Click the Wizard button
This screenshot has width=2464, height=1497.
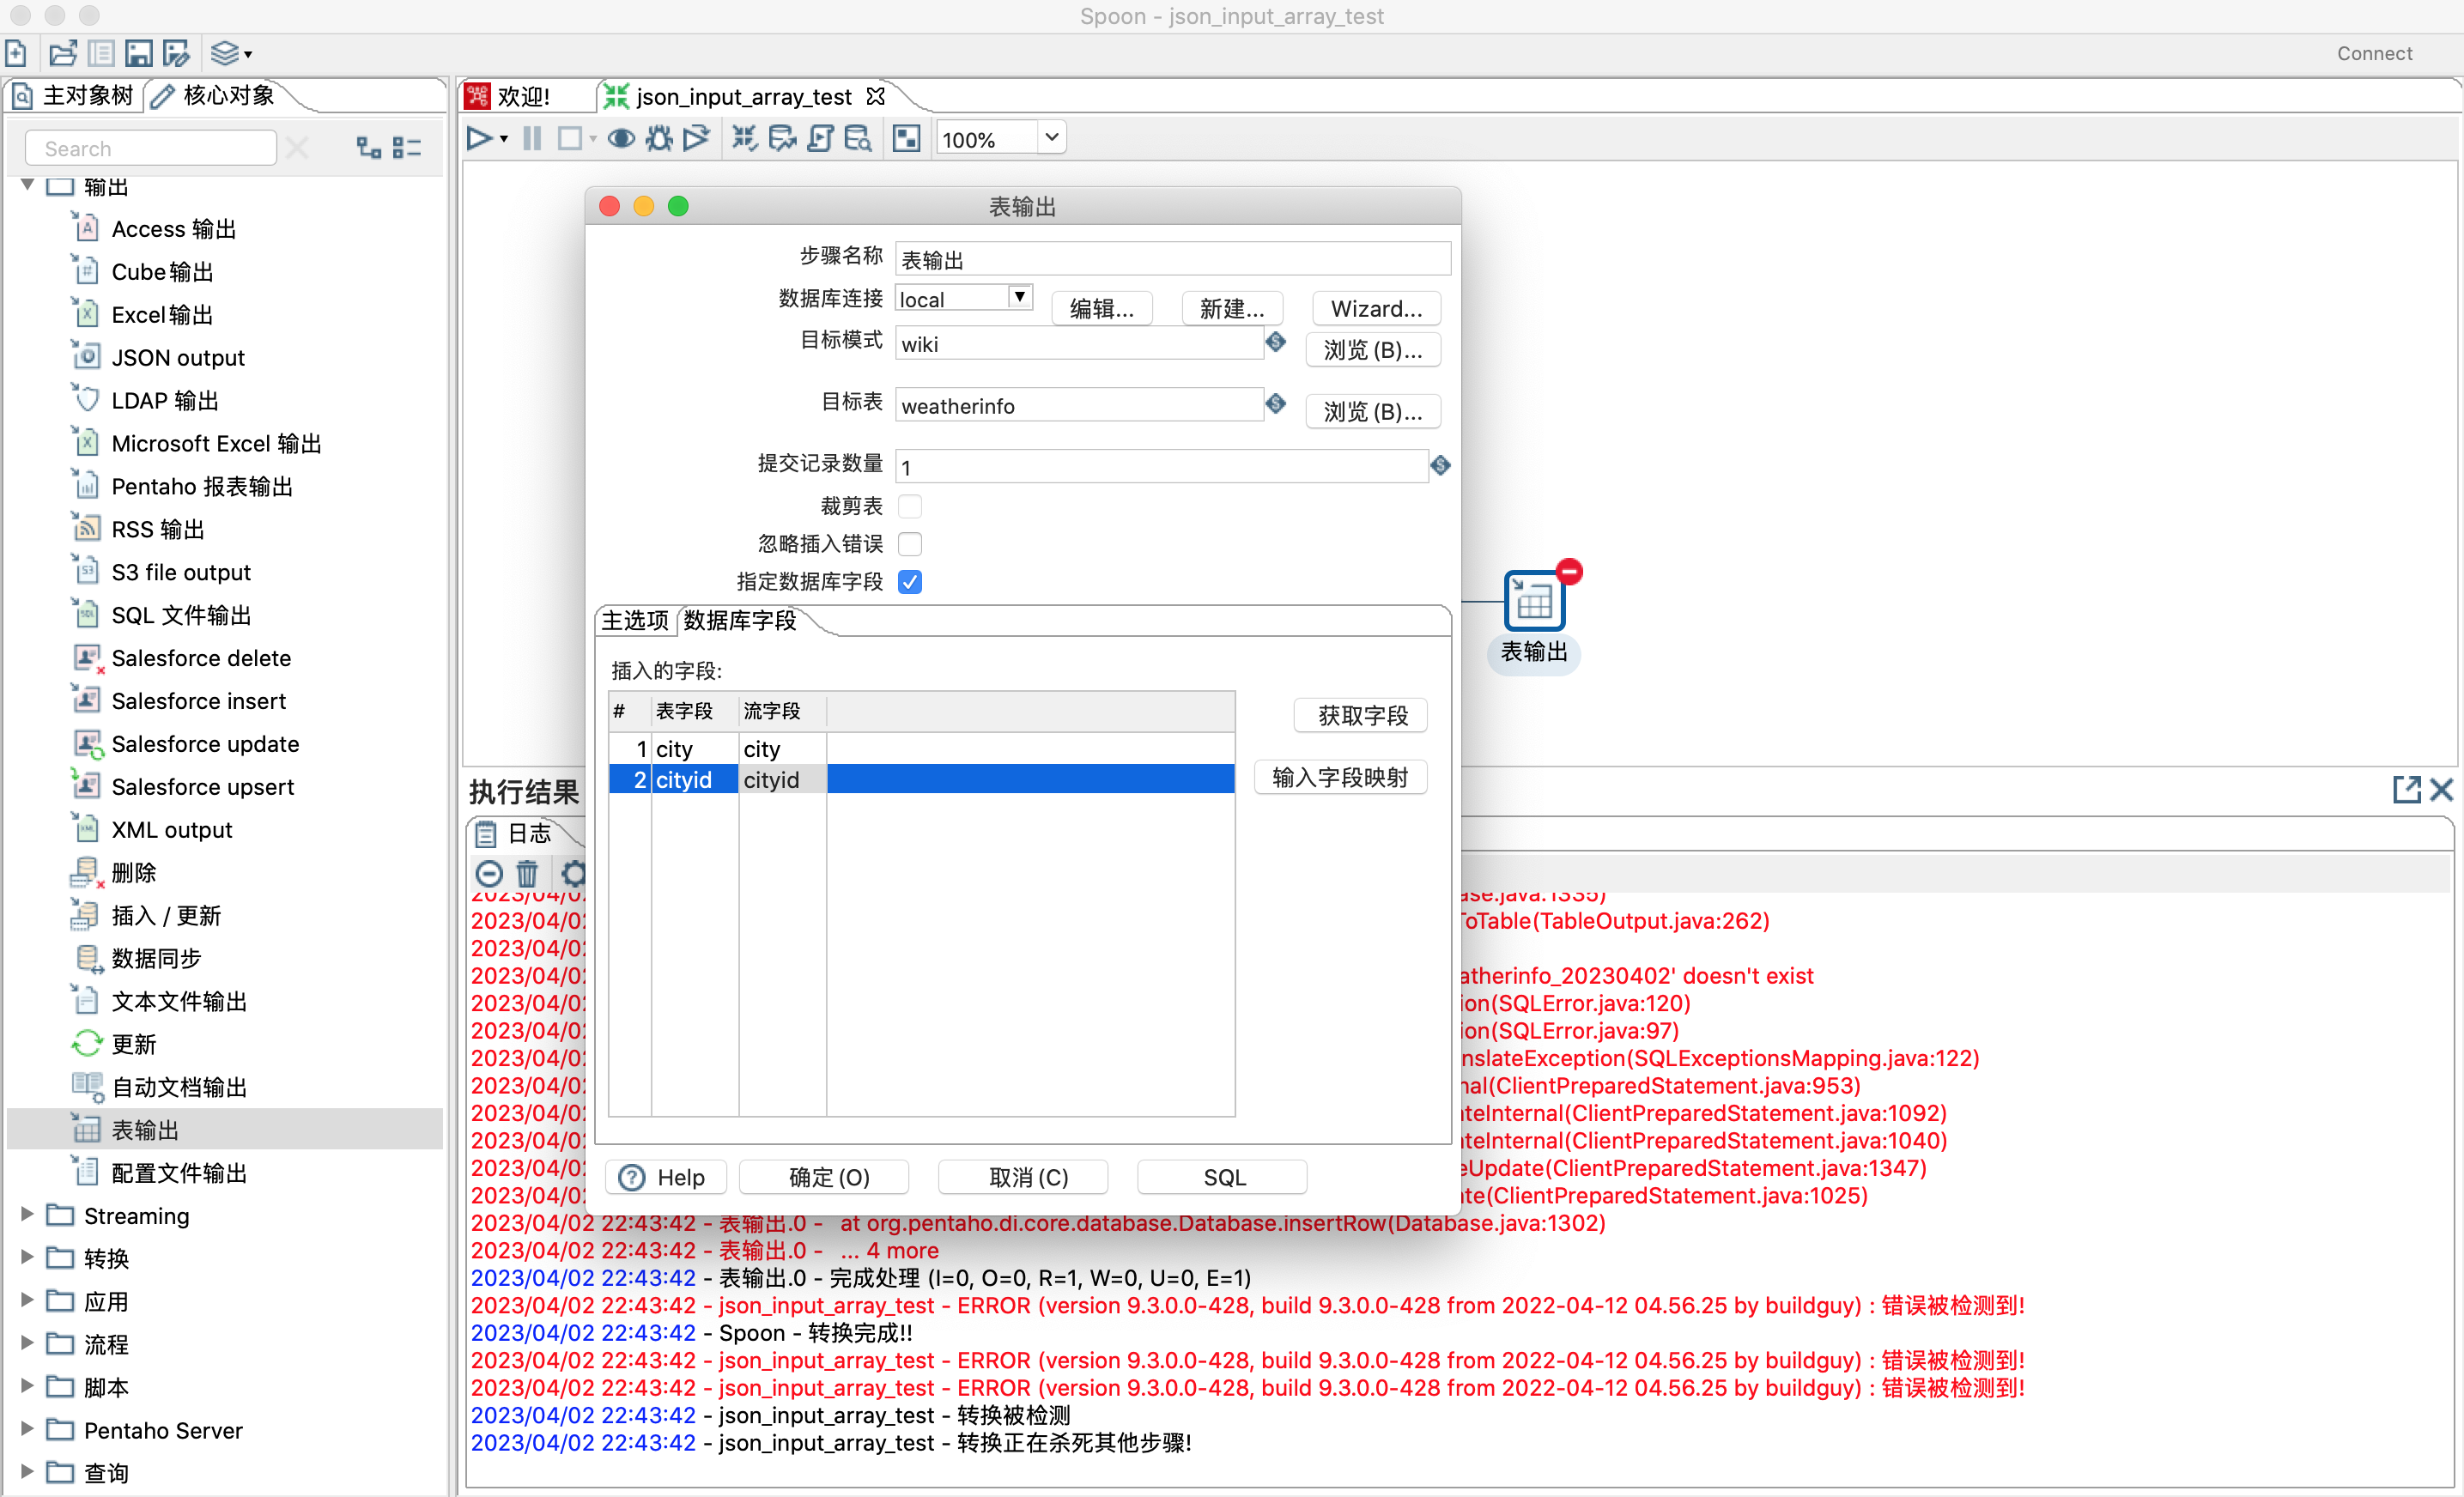pyautogui.click(x=1376, y=308)
